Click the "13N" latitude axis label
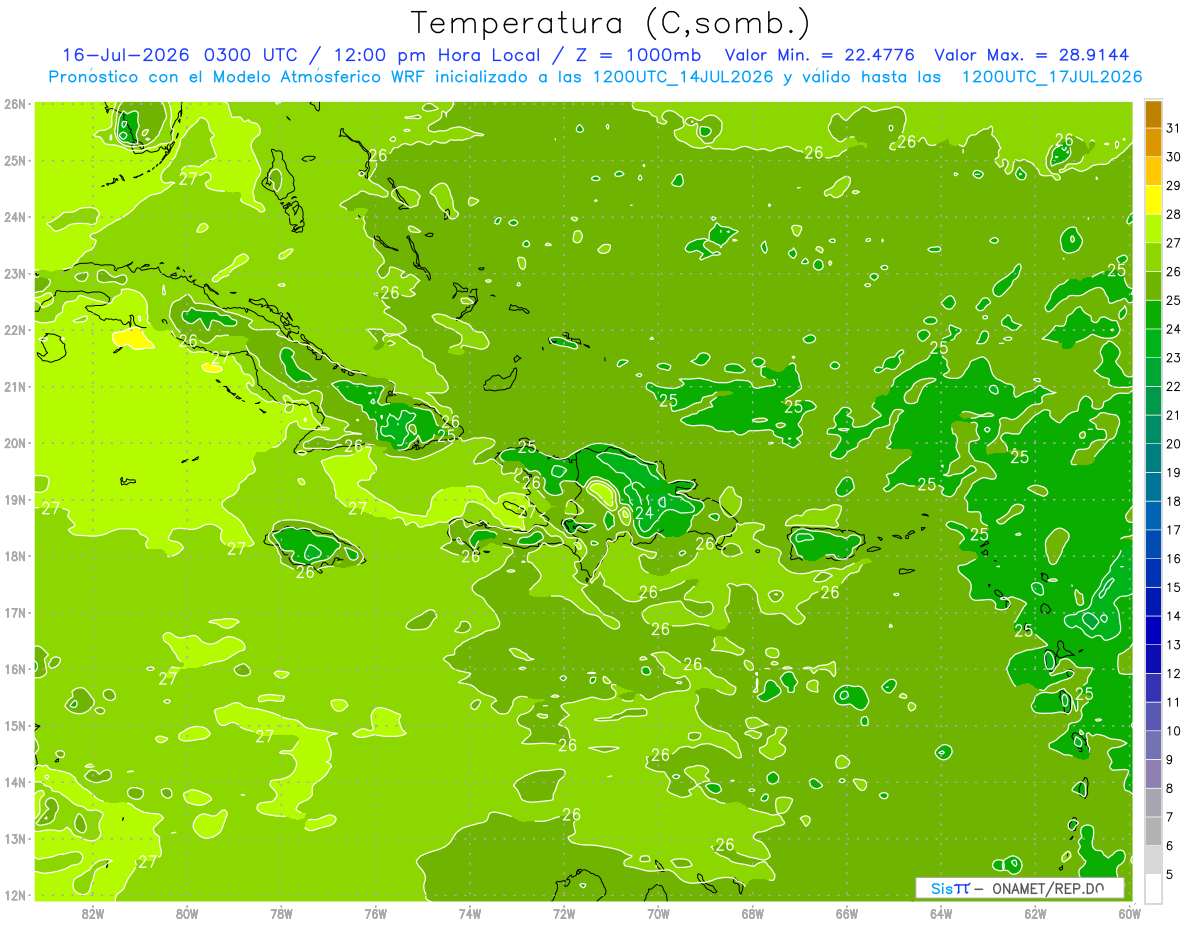This screenshot has height=927, width=1200. pos(15,838)
